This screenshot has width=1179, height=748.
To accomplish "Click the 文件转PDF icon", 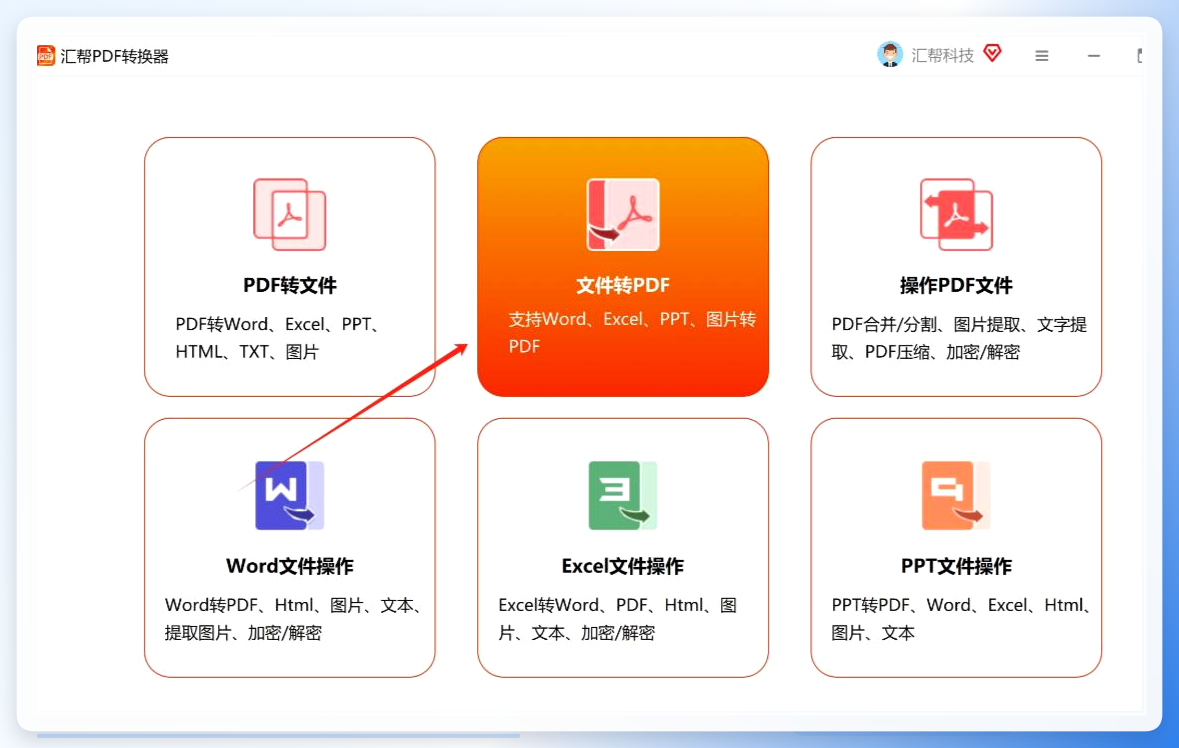I will tap(623, 214).
